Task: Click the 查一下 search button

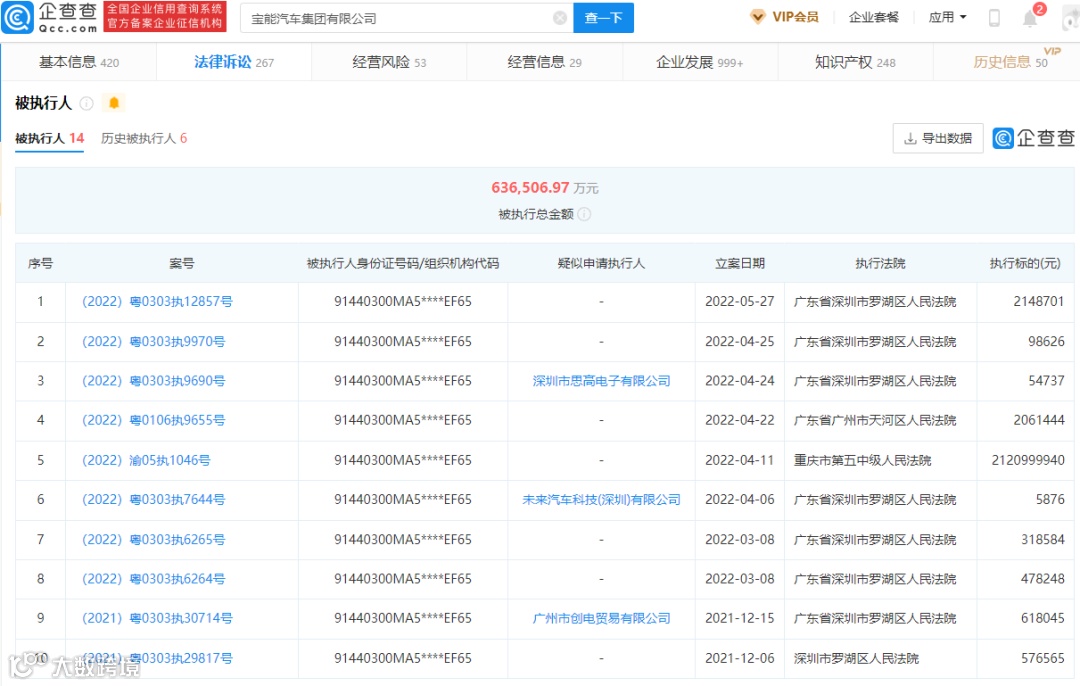Action: 603,18
